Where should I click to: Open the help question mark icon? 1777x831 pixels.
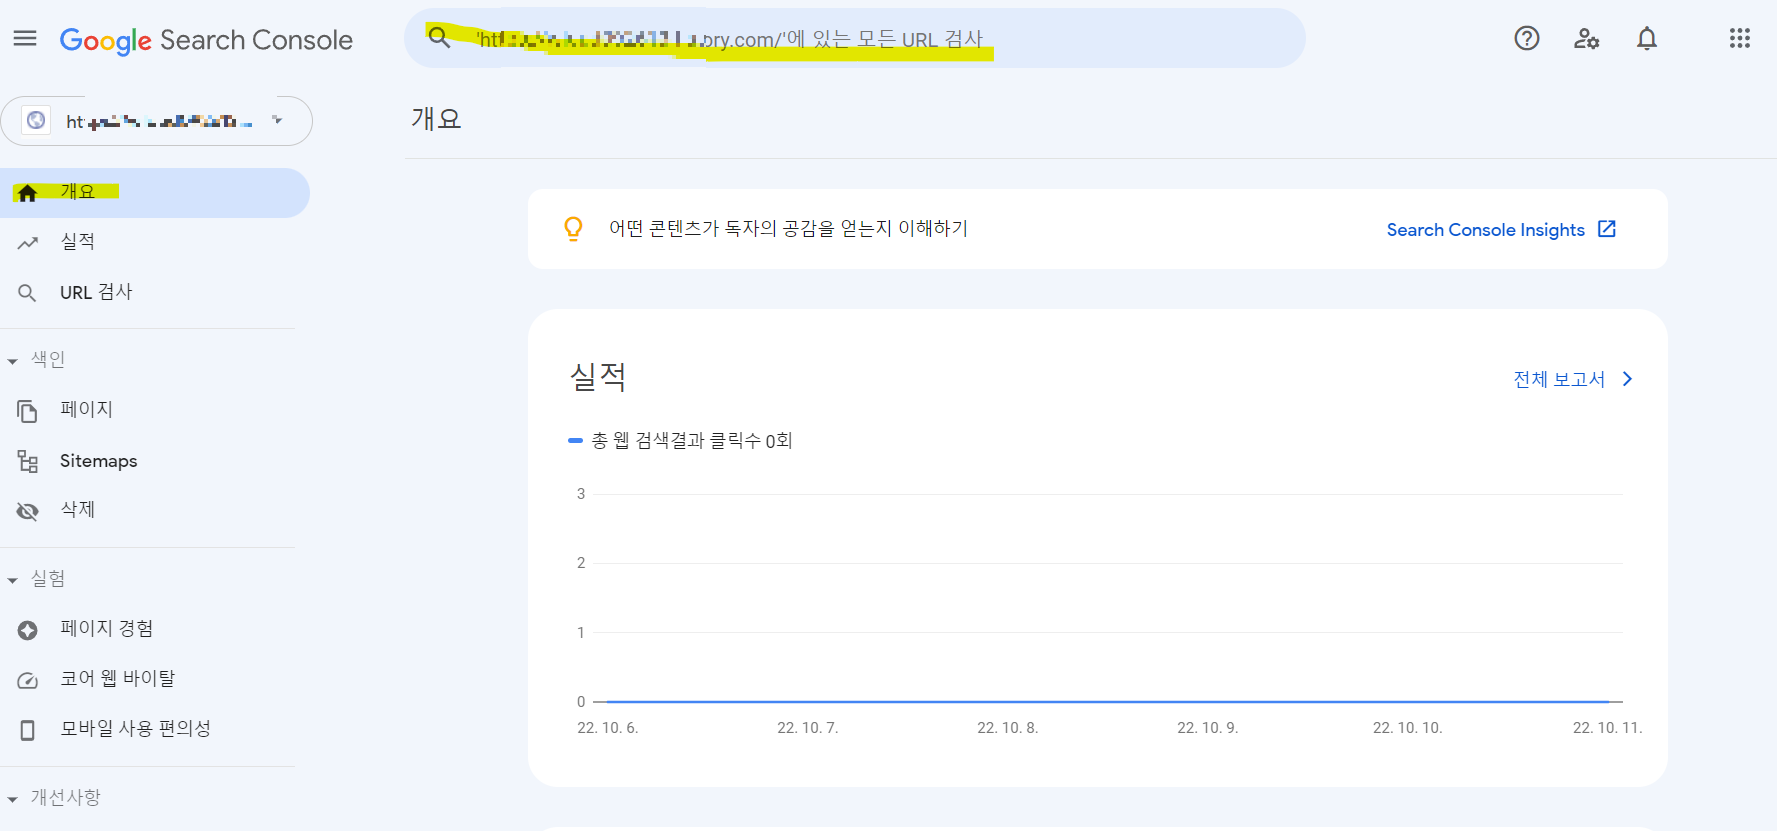(1527, 39)
